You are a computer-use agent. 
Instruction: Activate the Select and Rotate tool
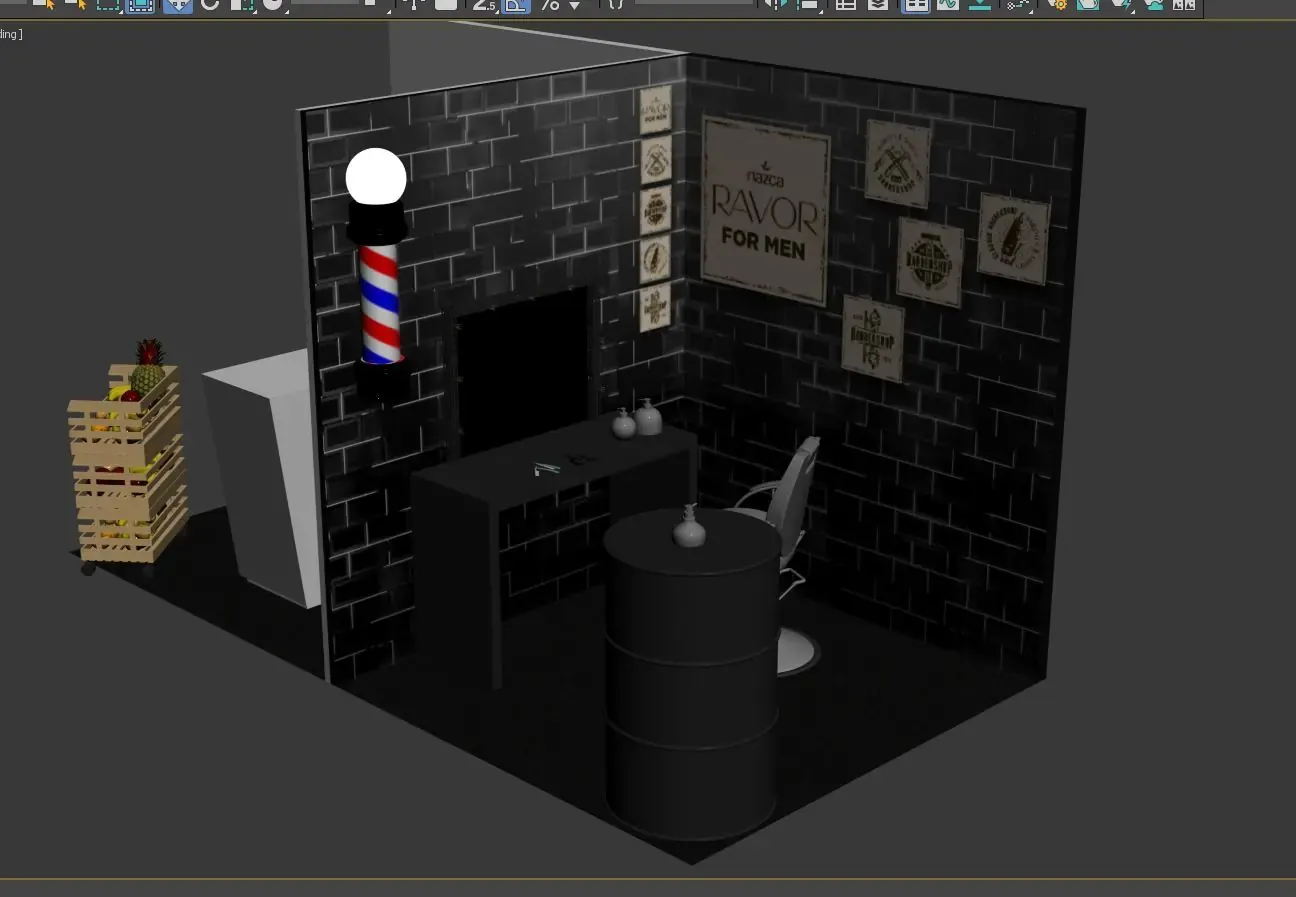click(x=210, y=5)
